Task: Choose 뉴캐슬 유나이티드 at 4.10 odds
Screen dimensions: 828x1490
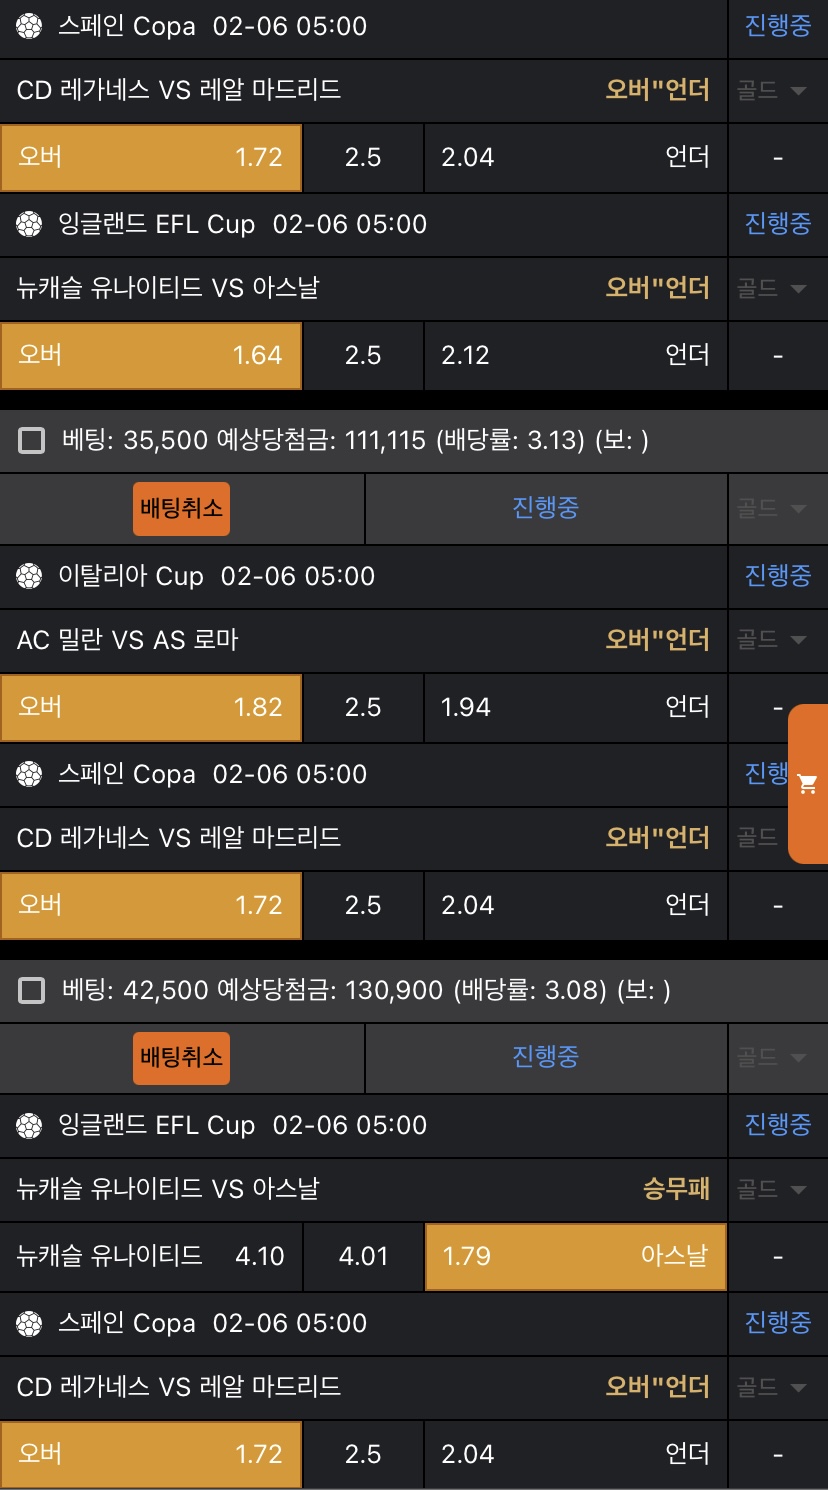Action: [150, 1256]
